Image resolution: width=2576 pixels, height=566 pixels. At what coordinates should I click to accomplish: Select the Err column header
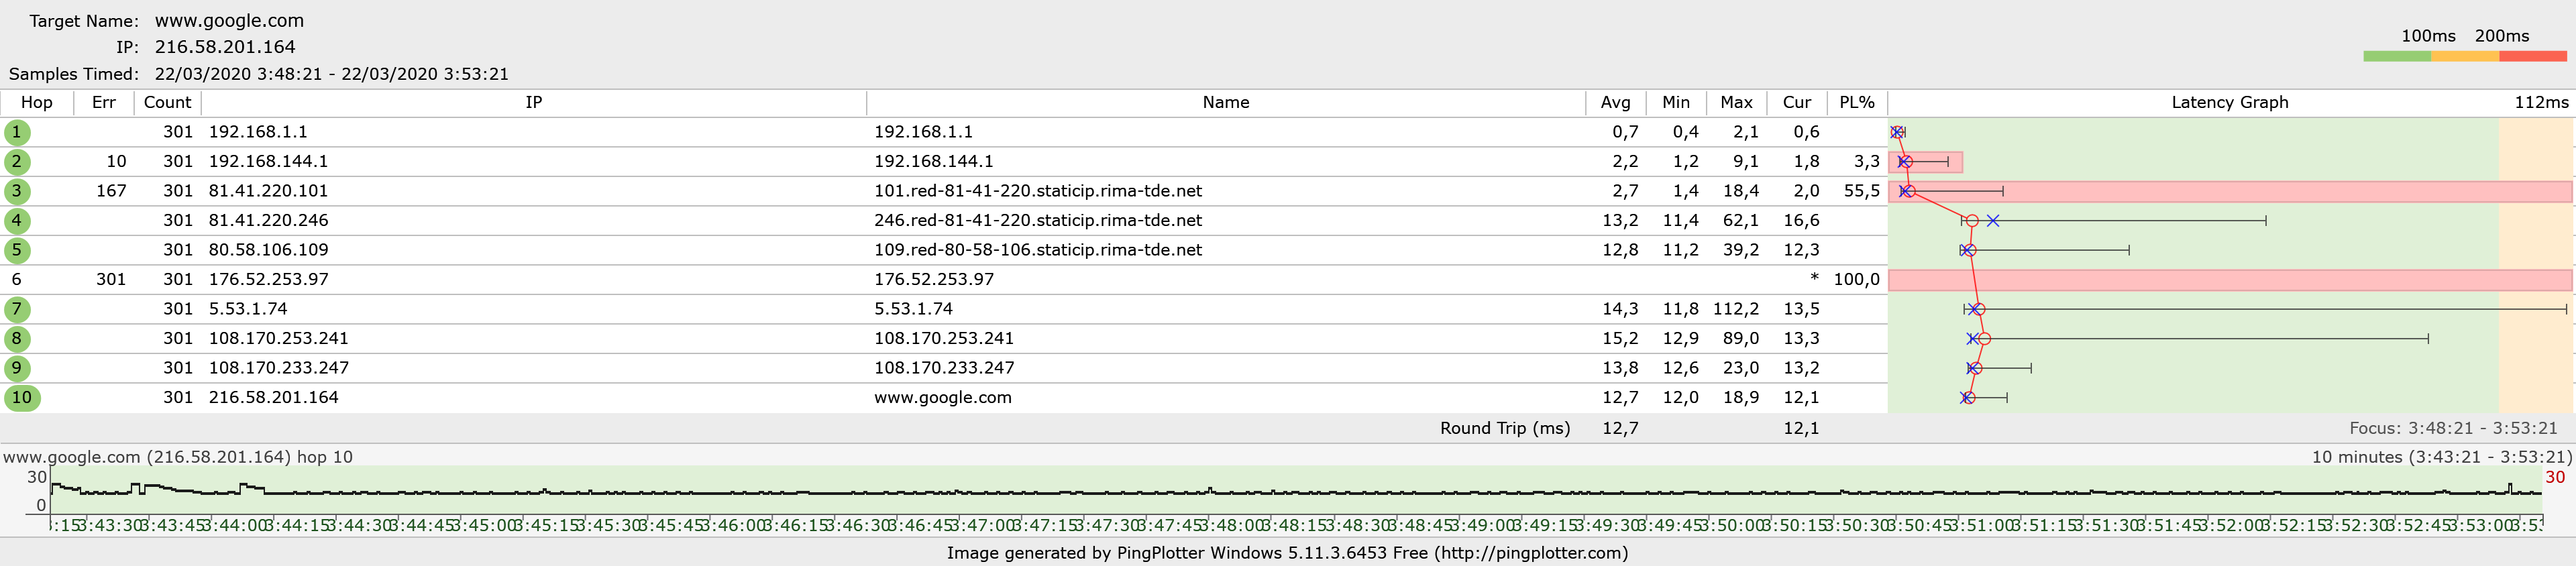click(x=103, y=103)
